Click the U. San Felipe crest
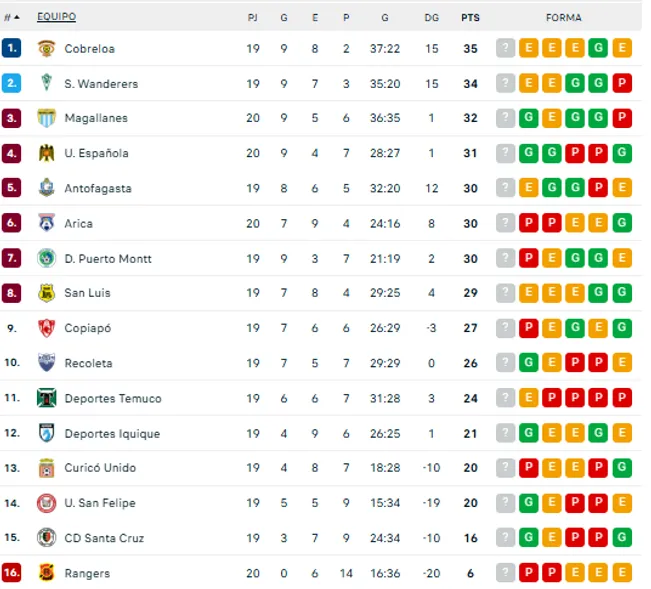This screenshot has width=651, height=589. pyautogui.click(x=46, y=503)
